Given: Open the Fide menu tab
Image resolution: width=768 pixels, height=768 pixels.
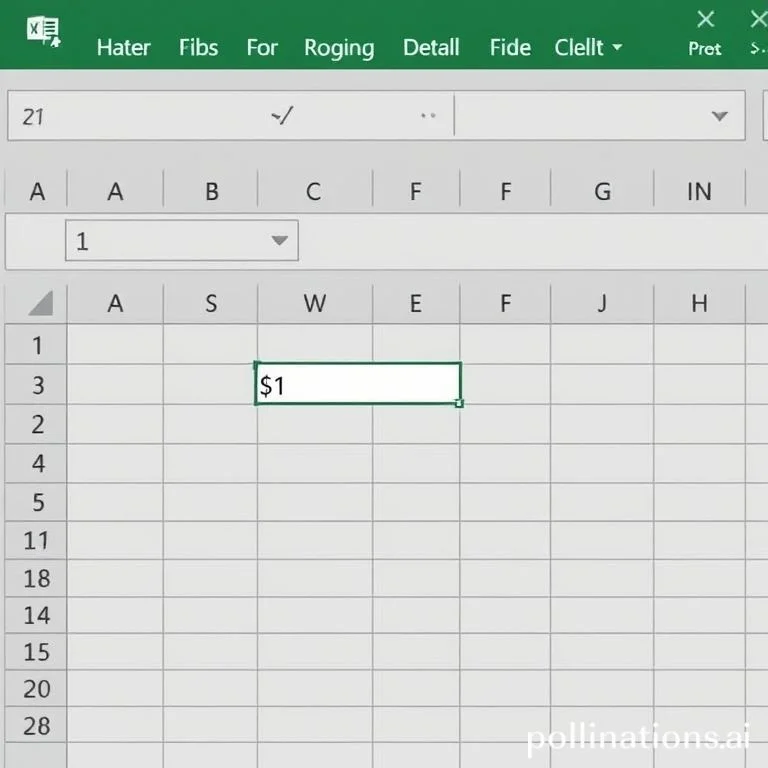Looking at the screenshot, I should tap(510, 48).
